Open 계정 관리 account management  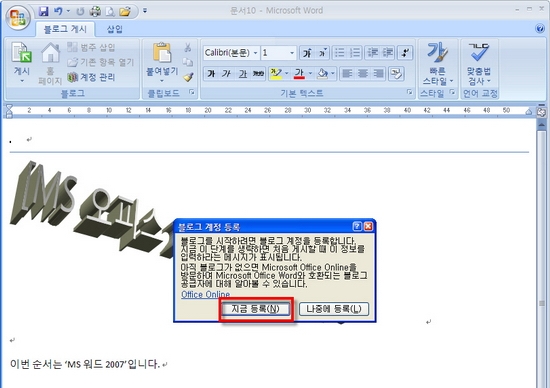91,77
